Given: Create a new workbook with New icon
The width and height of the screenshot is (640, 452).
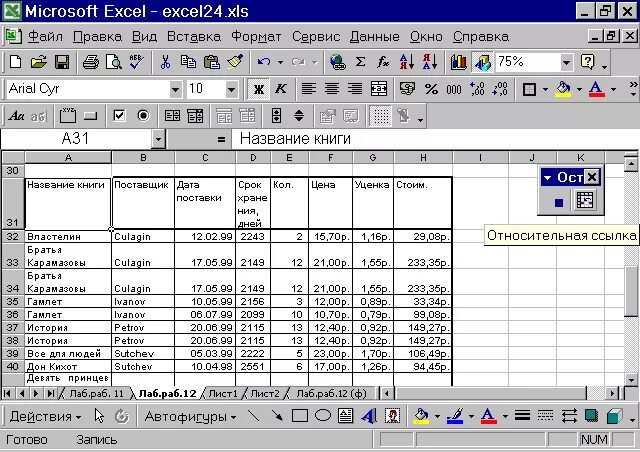Looking at the screenshot, I should pos(16,62).
